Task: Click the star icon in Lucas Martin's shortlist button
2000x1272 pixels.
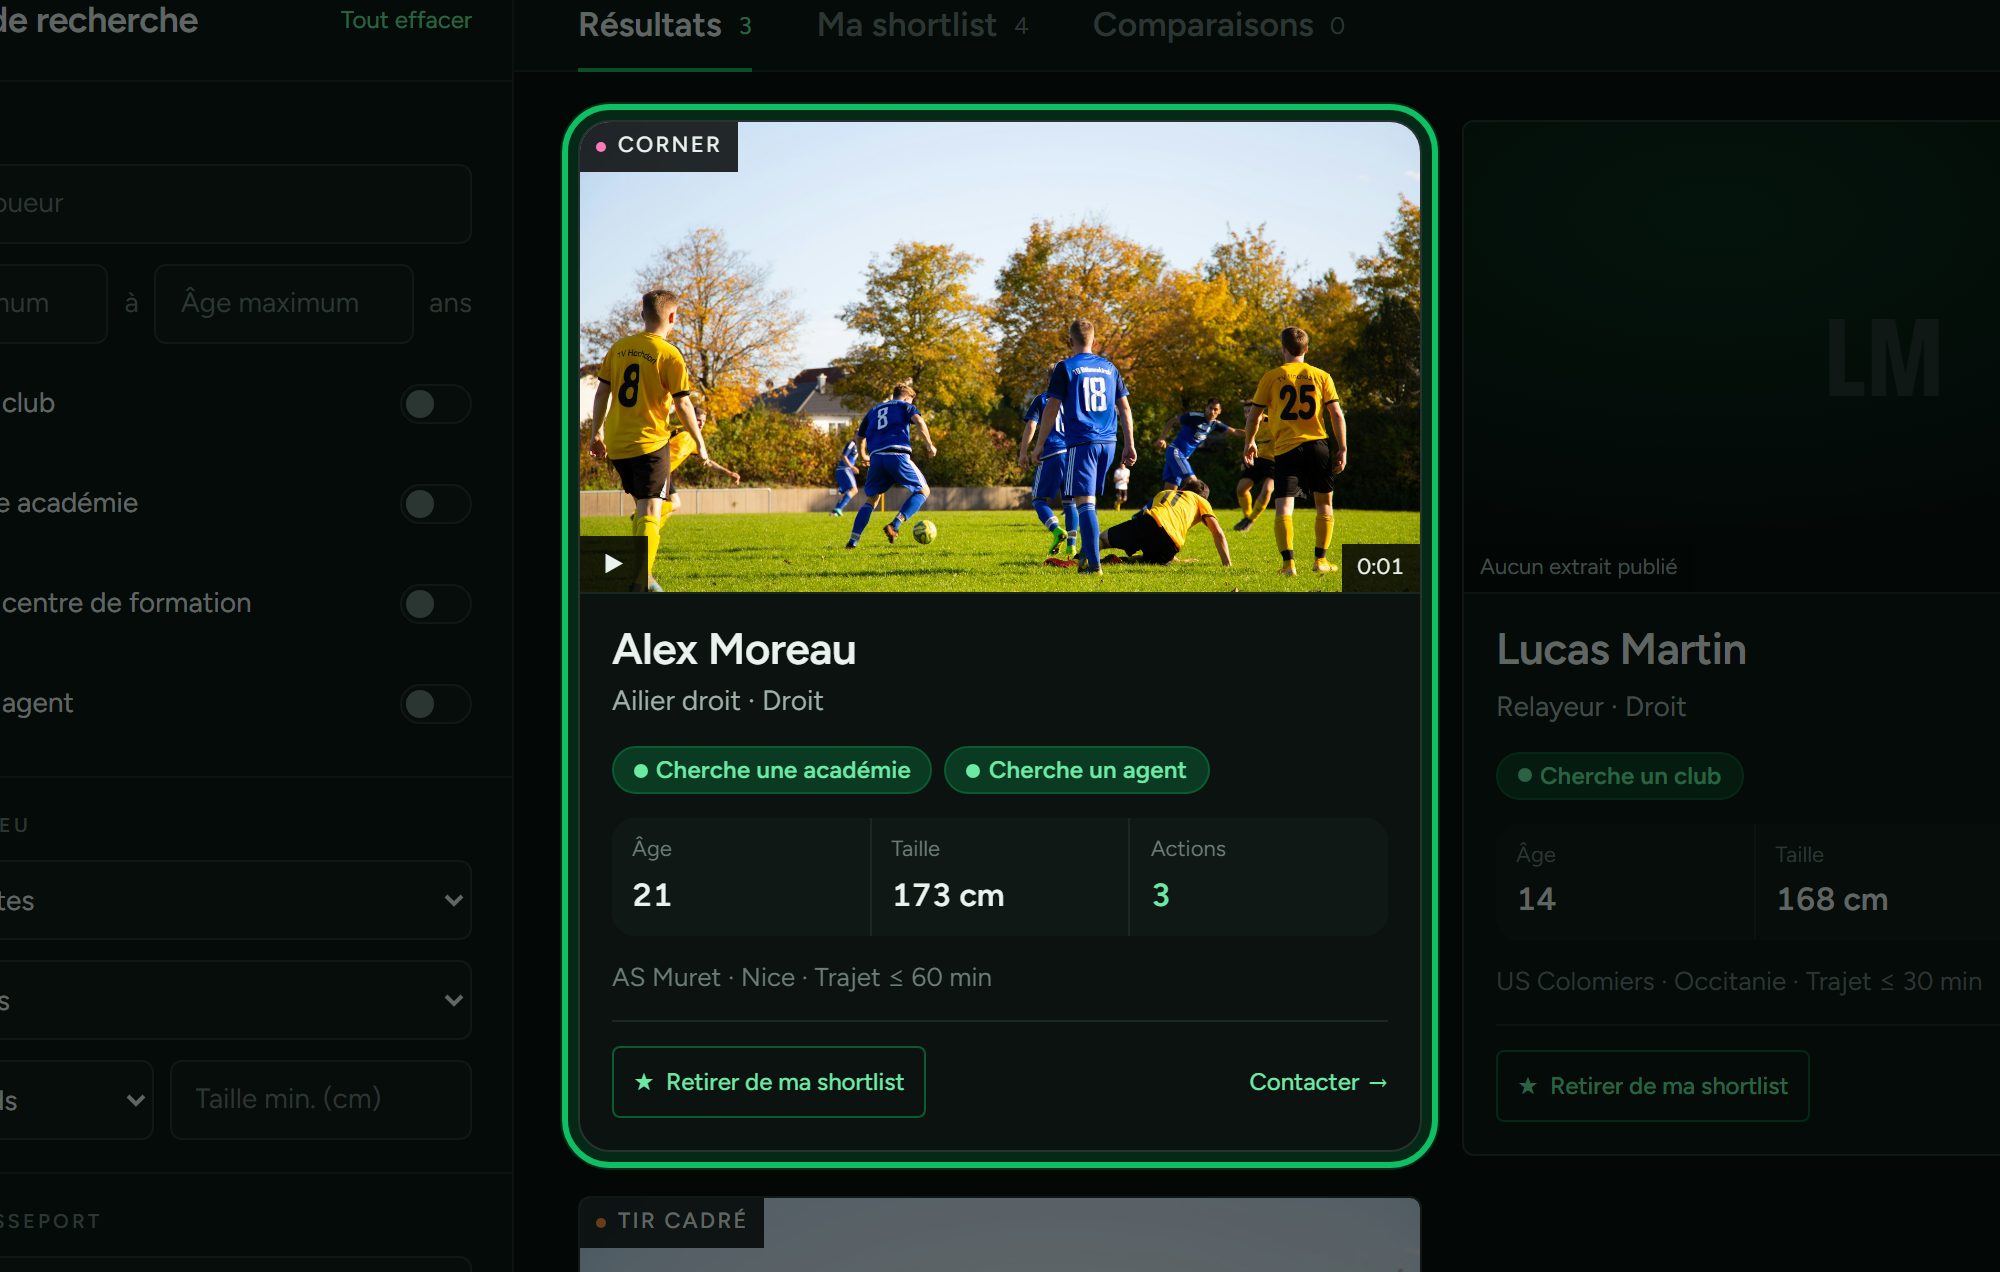Action: coord(1528,1086)
